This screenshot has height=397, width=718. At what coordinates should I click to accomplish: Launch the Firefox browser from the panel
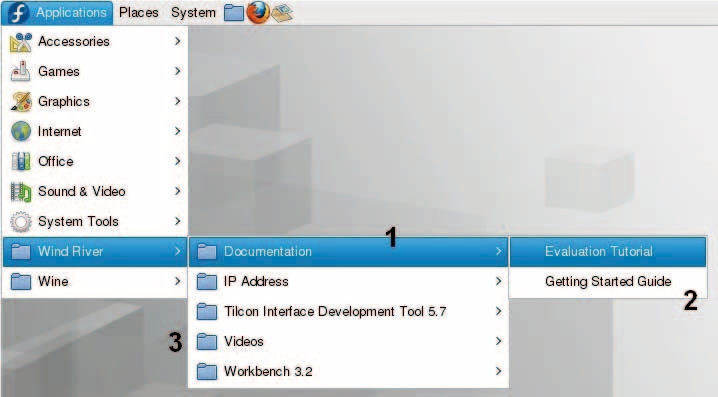(258, 12)
